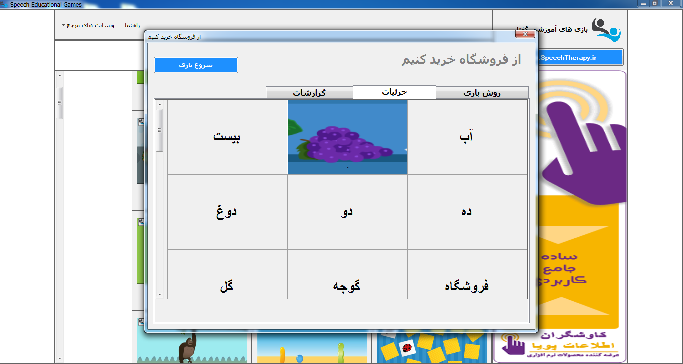
Task: Choose the دوغ word cell
Action: (227, 212)
